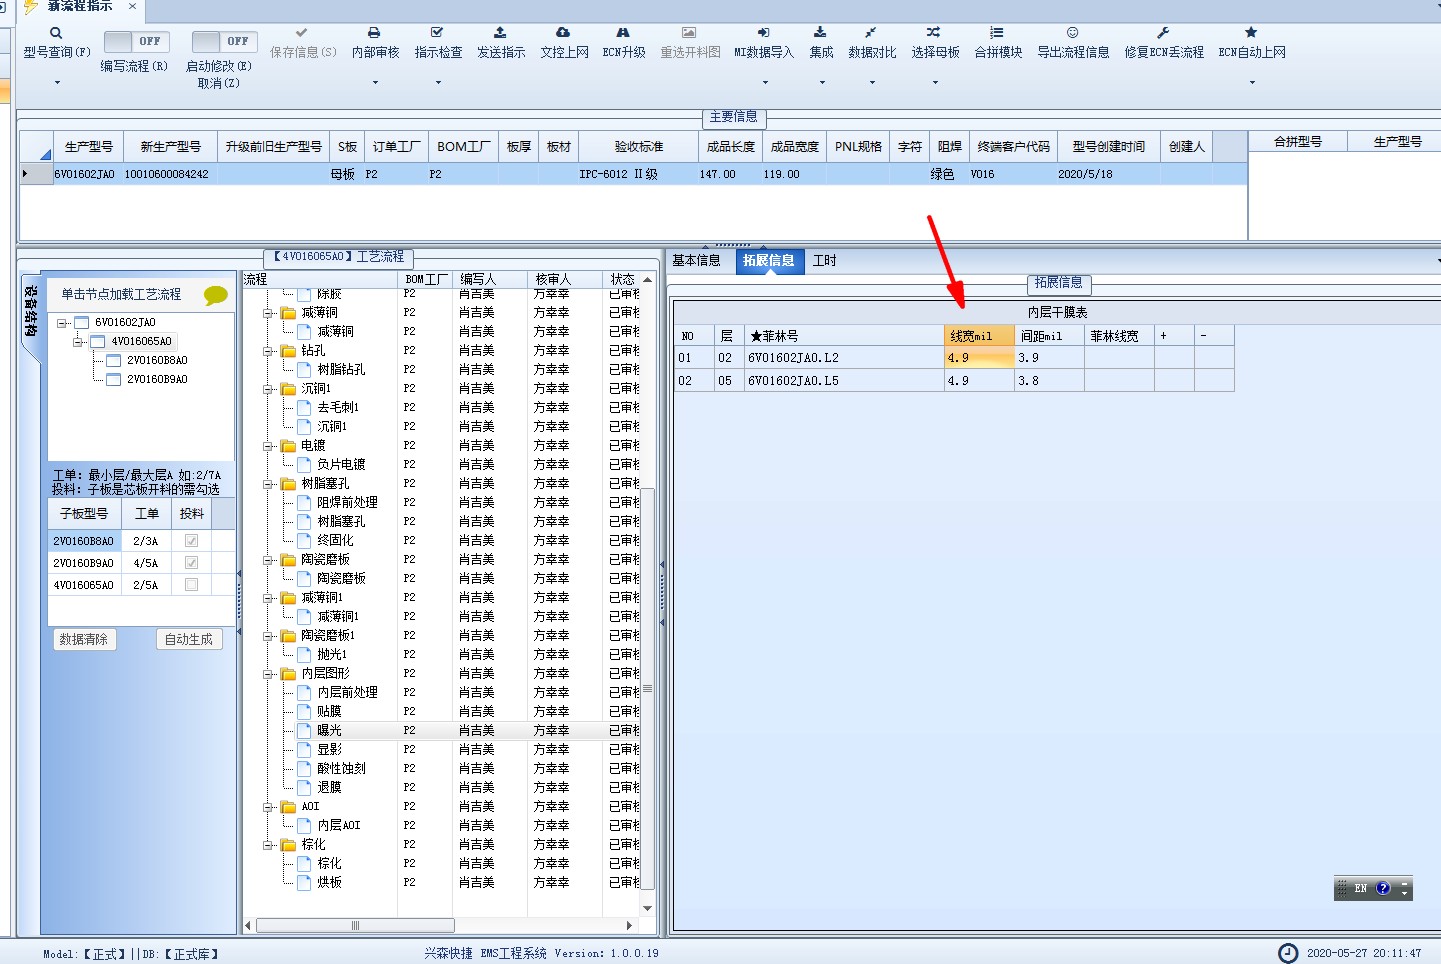Open dropdown arrow under MI数据导入
The height and width of the screenshot is (964, 1441).
tap(764, 83)
